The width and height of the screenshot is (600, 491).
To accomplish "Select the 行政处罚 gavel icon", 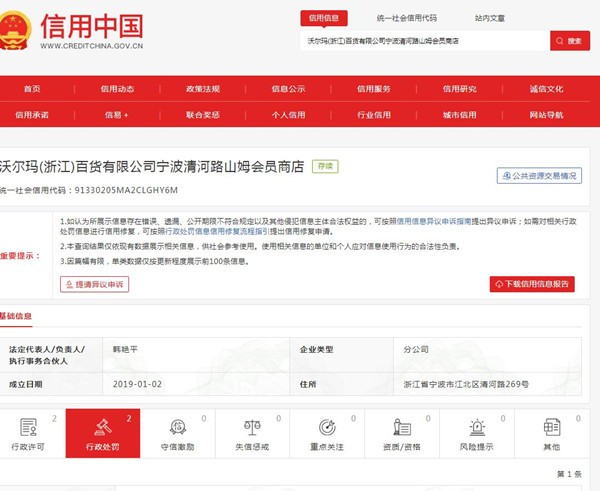I will 103,427.
